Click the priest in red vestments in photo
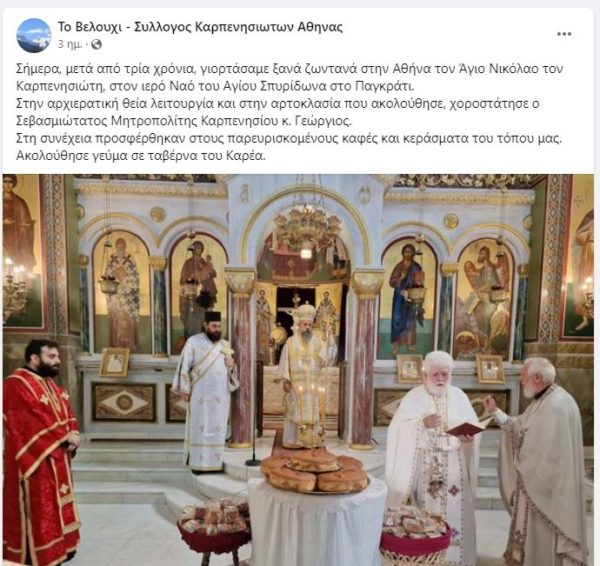 tap(40, 448)
